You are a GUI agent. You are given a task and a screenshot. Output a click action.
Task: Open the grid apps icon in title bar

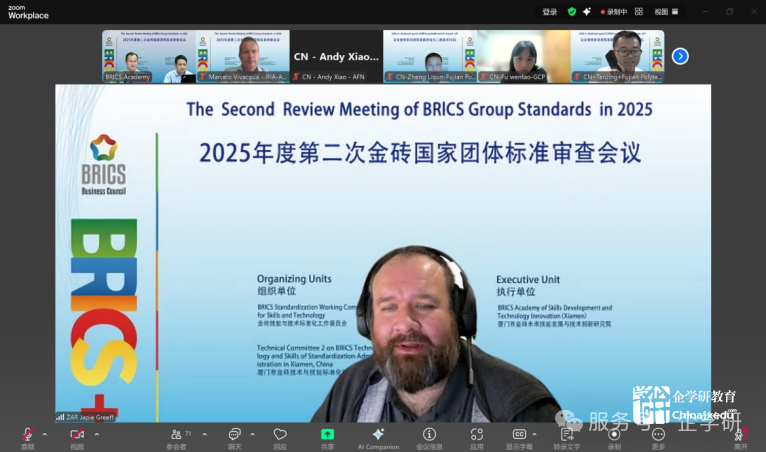[x=638, y=12]
